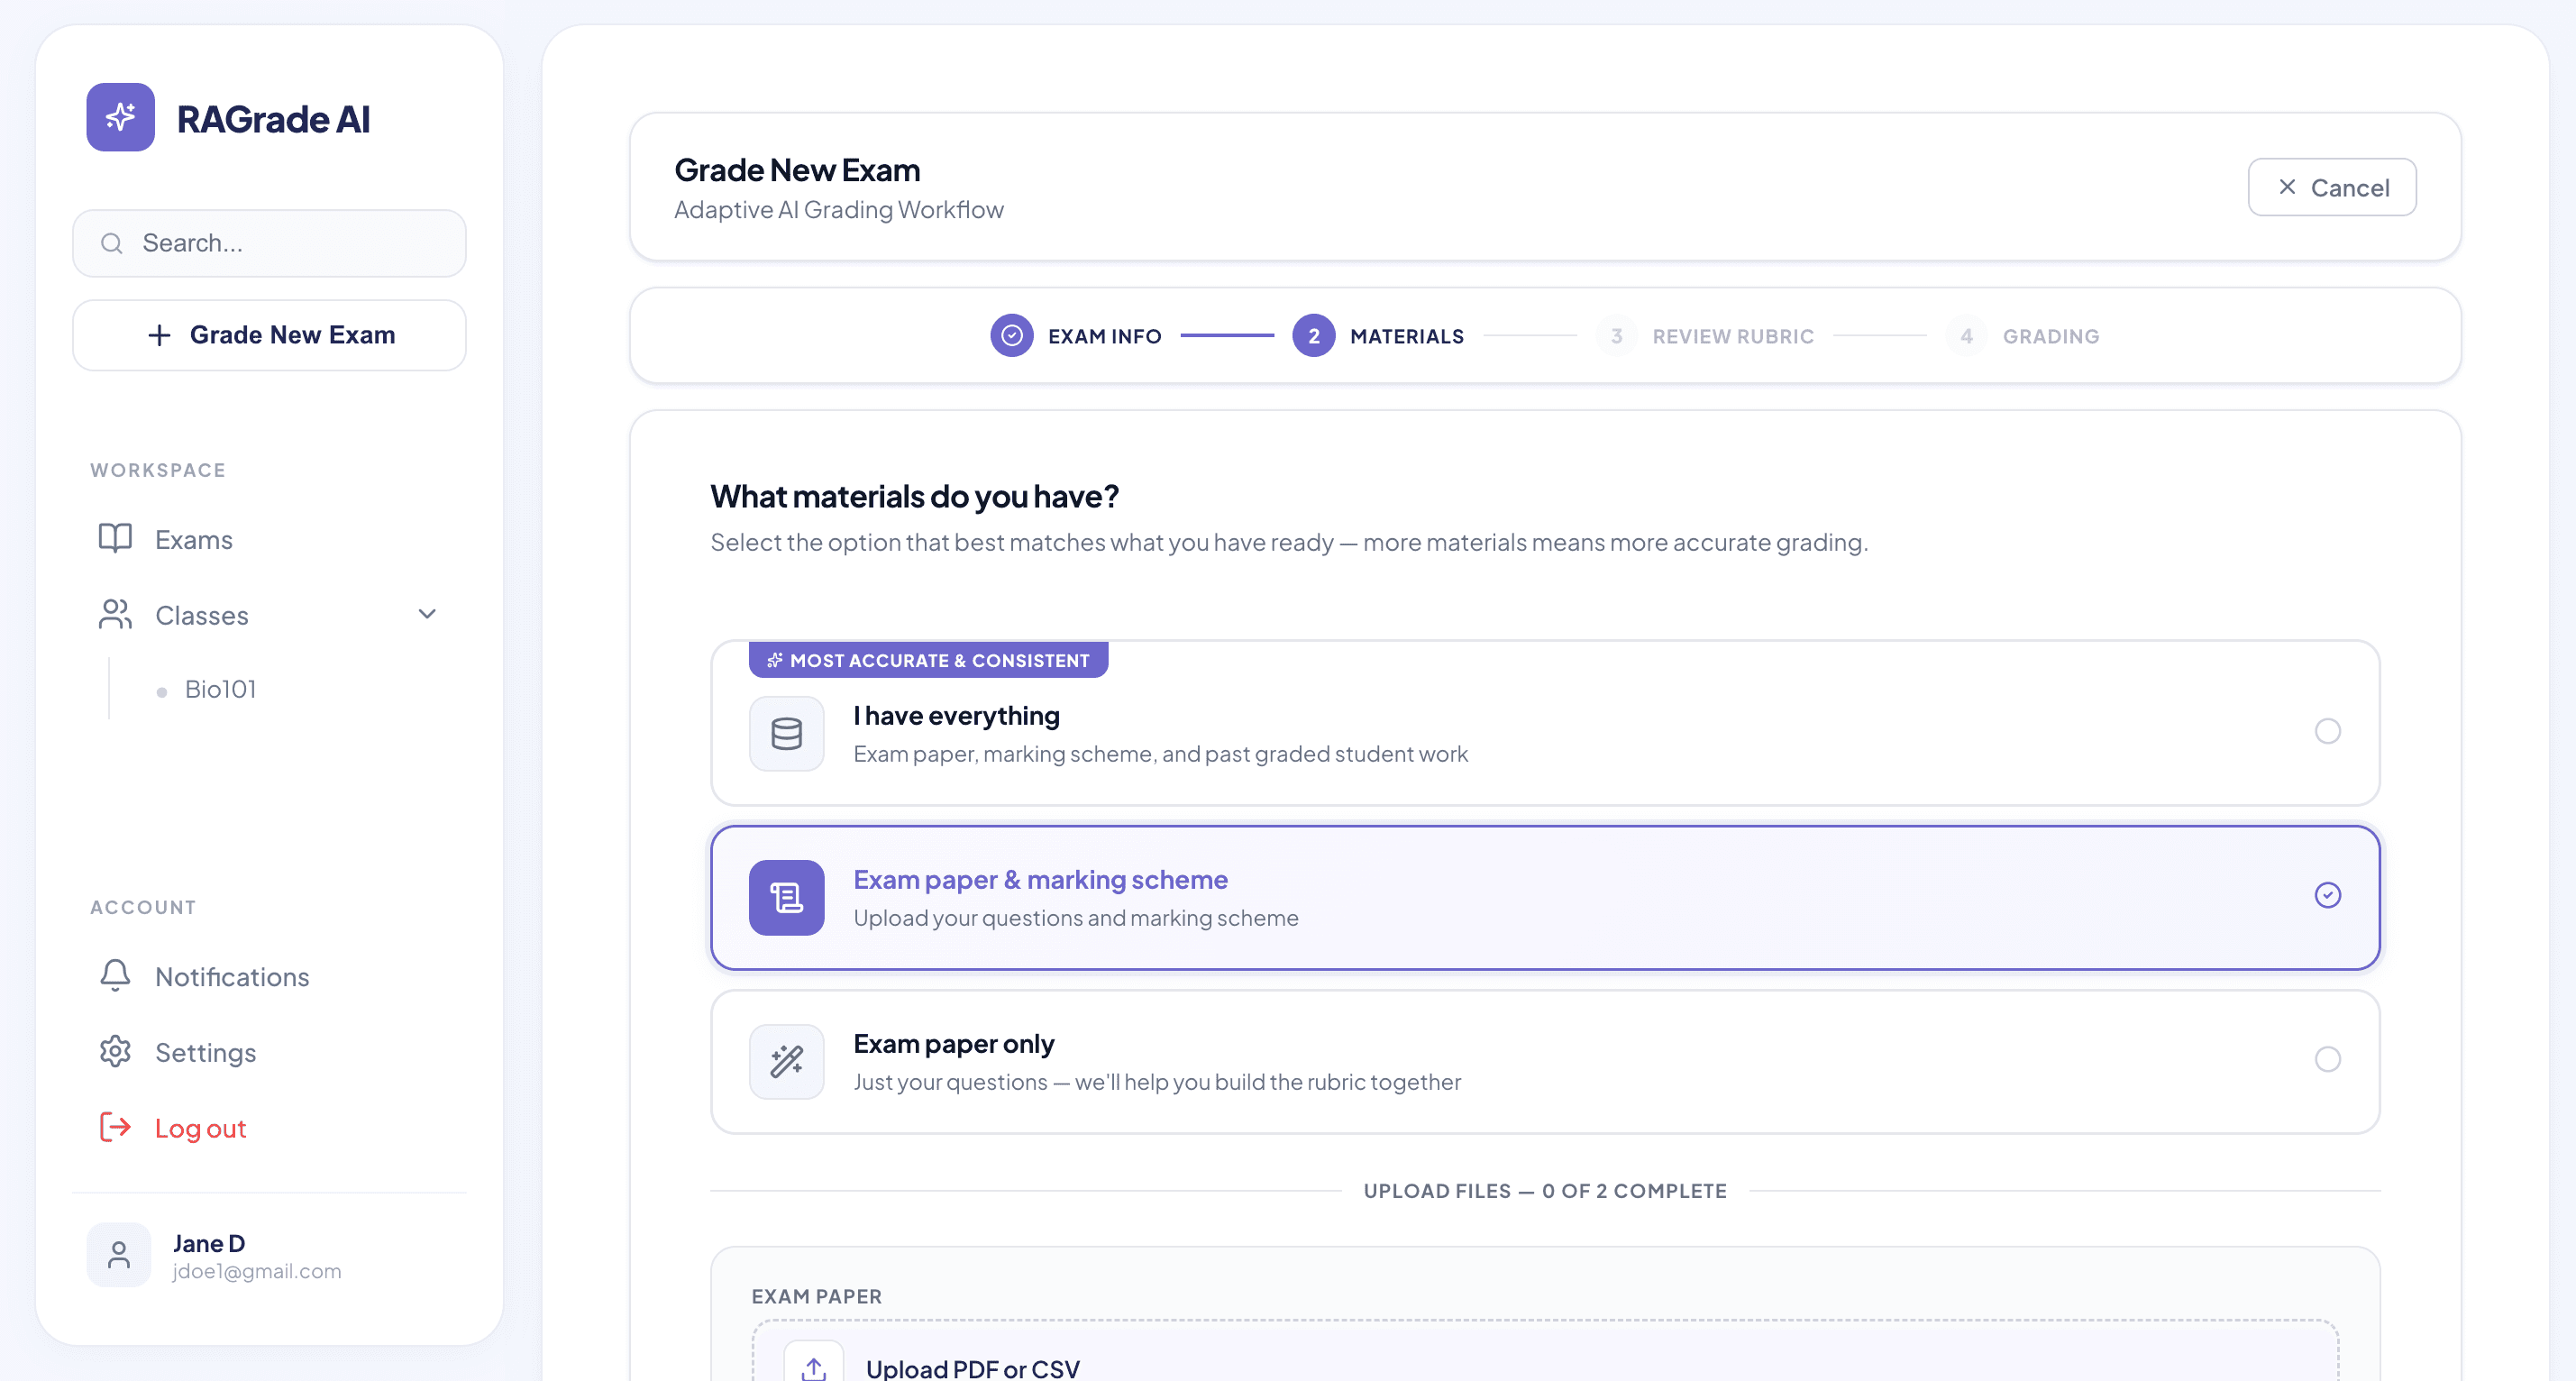Click the gear icon beside Settings

click(115, 1051)
